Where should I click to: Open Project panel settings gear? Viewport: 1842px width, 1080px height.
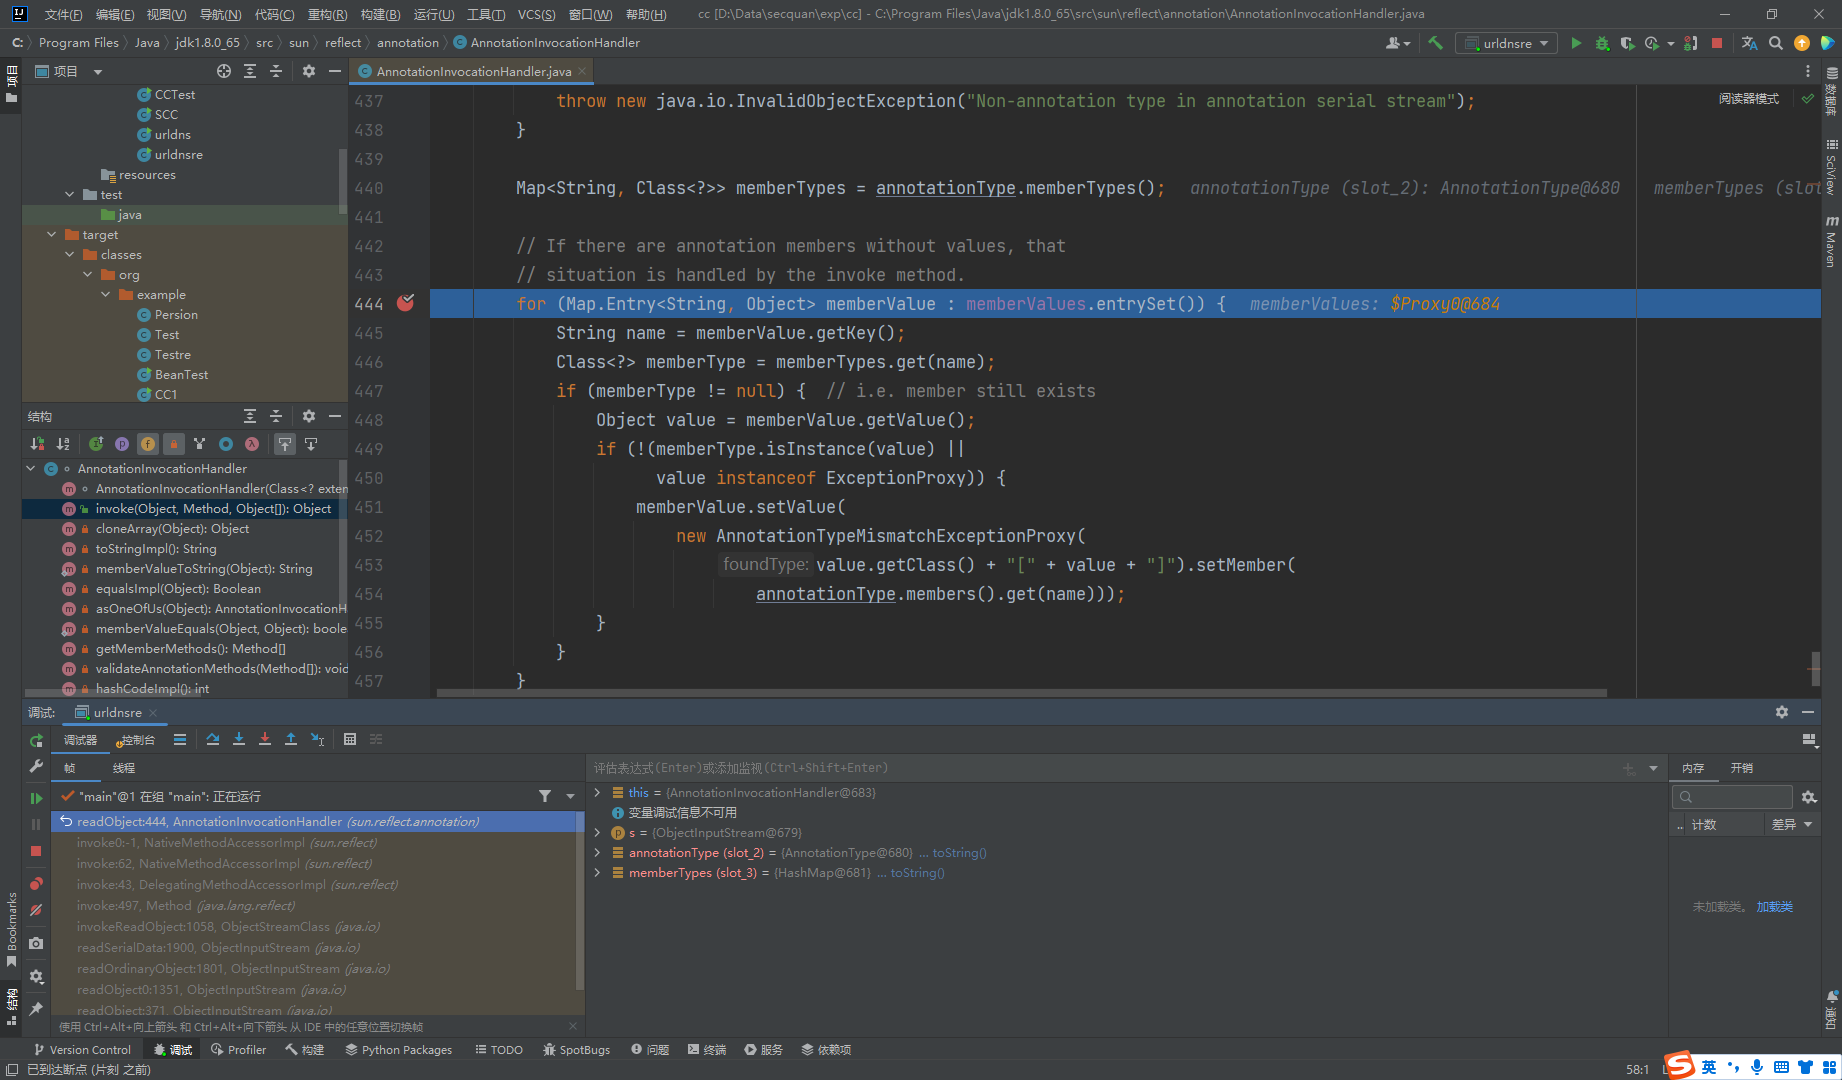click(309, 71)
